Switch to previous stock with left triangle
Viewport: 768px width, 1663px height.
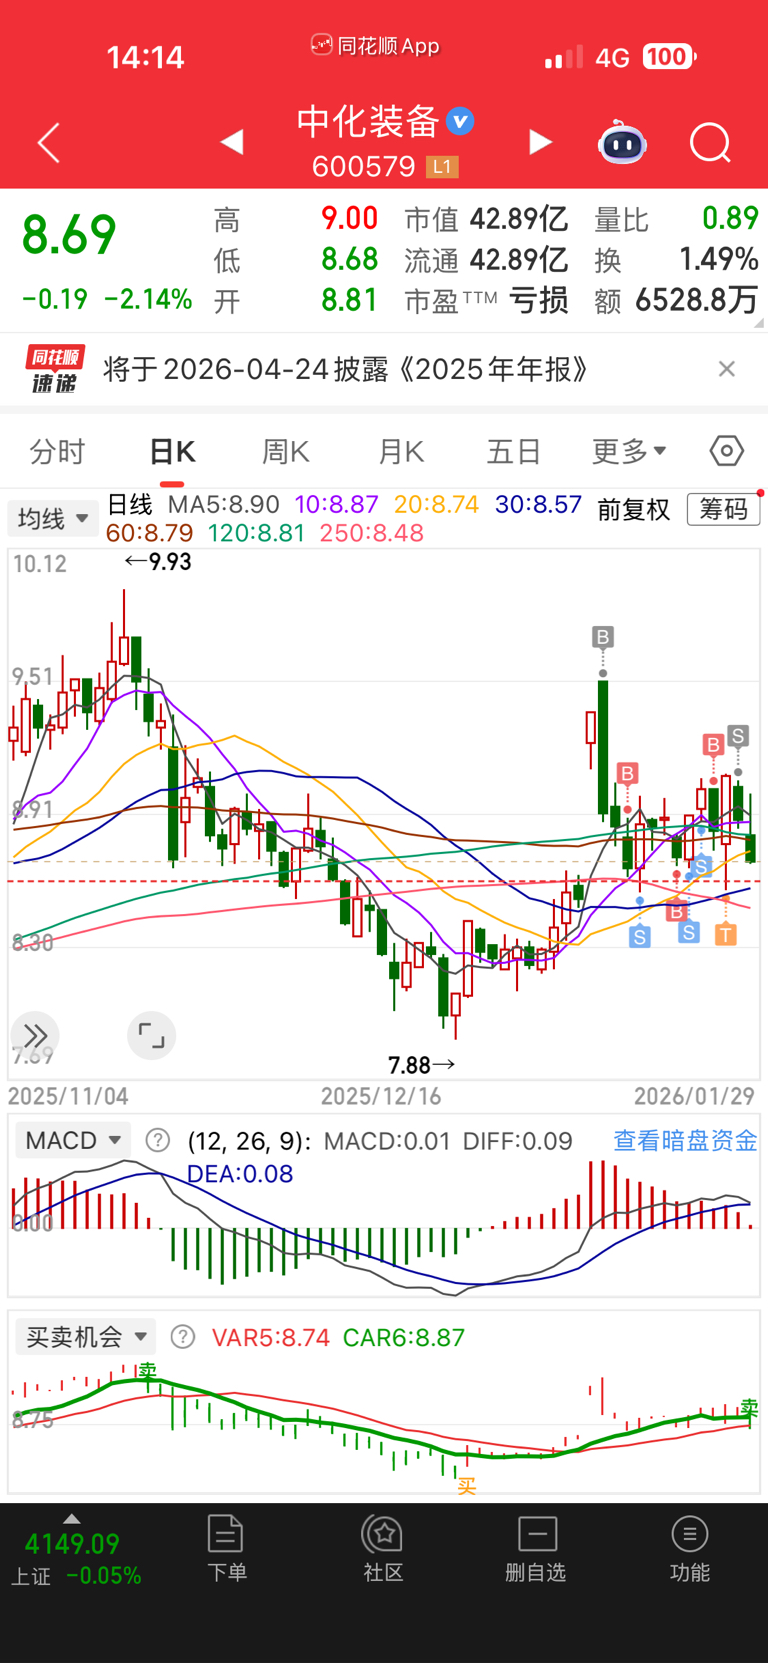tap(232, 142)
